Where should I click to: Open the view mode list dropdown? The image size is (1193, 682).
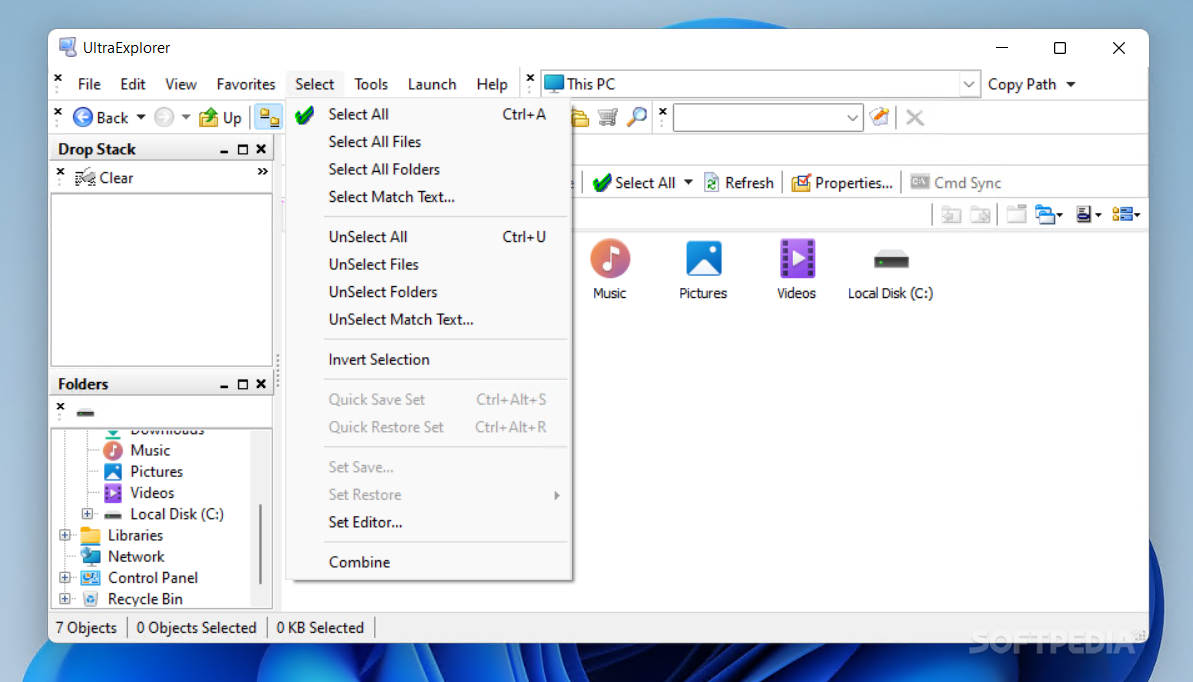pos(1125,215)
